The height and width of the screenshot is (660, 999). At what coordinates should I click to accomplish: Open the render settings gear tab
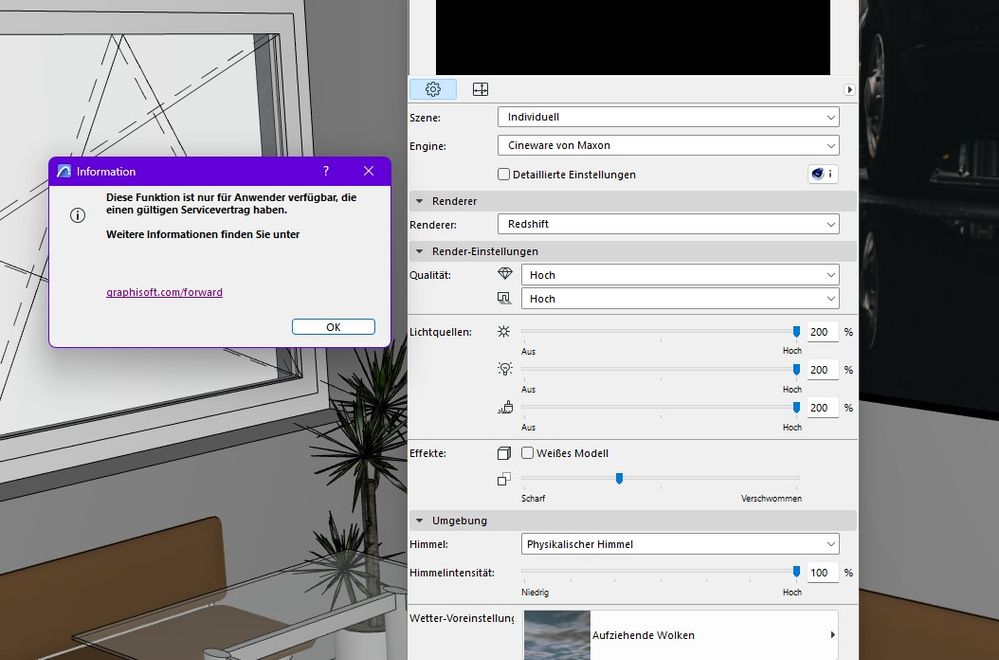(x=433, y=89)
